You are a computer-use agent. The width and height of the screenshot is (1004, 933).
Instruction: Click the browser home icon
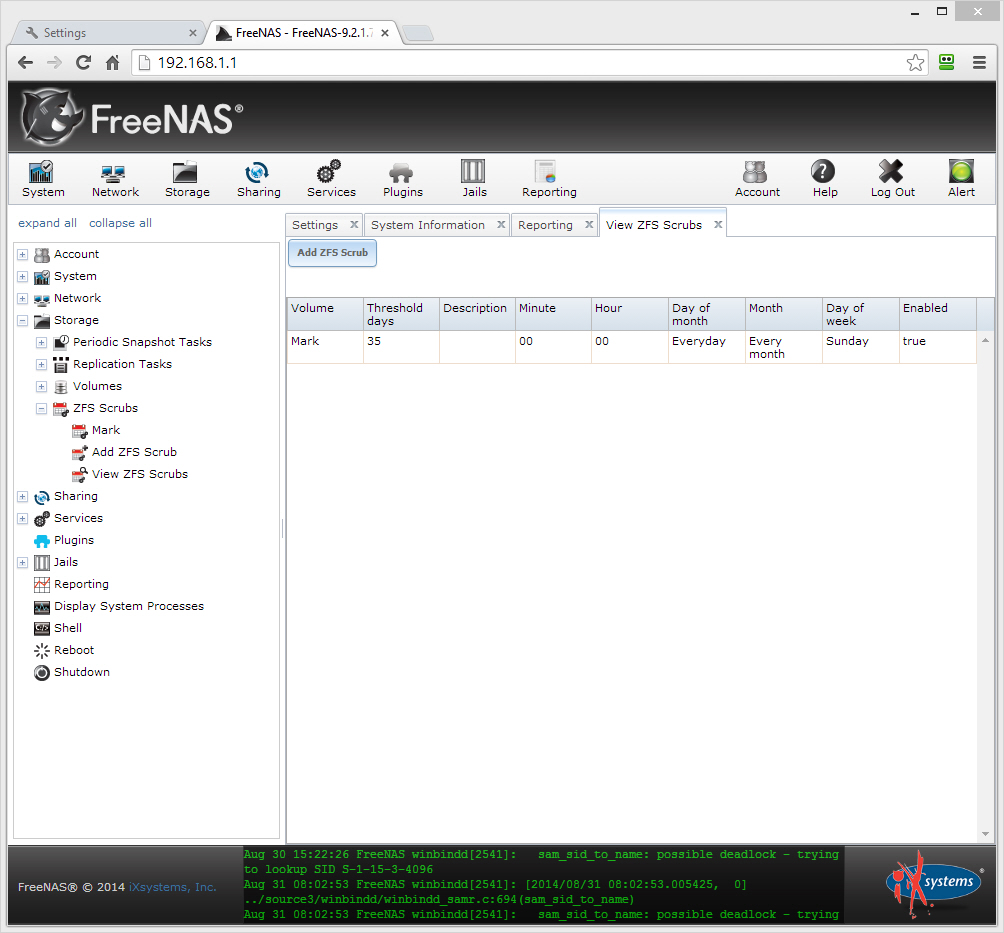tap(113, 63)
